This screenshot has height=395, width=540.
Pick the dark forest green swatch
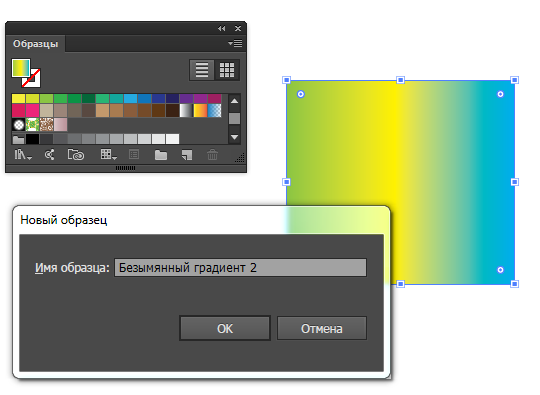click(89, 98)
